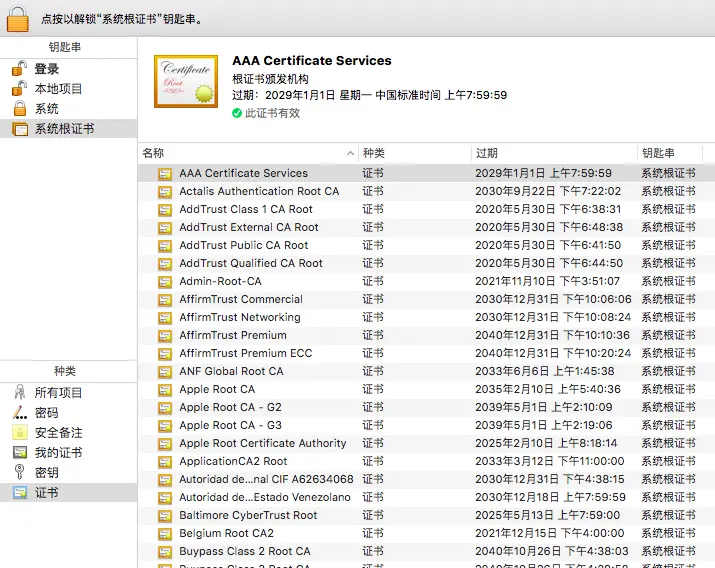Select Autoridad de...nal CIF A62634068 row
The height and width of the screenshot is (568, 715).
coord(426,479)
